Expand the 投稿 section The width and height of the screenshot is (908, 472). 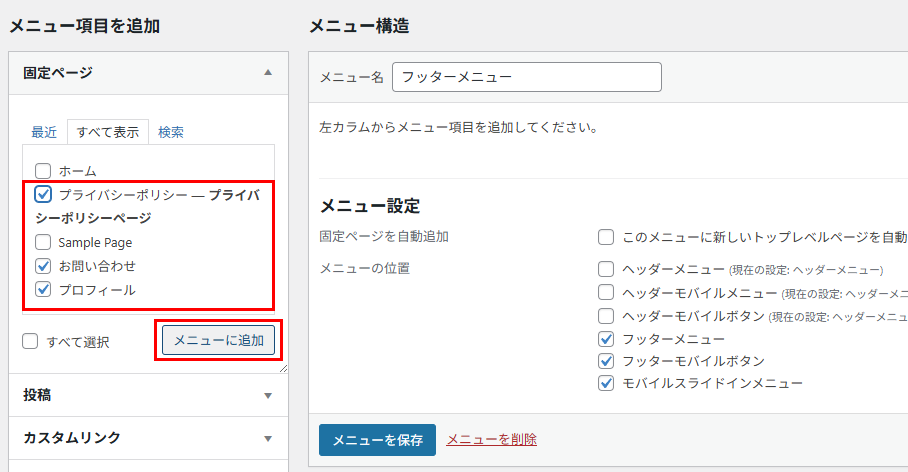(267, 395)
